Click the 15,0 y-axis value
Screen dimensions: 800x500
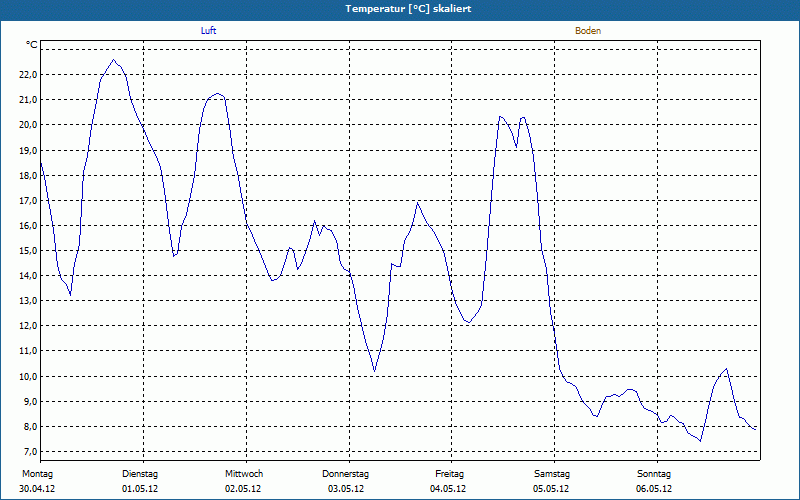(x=28, y=251)
